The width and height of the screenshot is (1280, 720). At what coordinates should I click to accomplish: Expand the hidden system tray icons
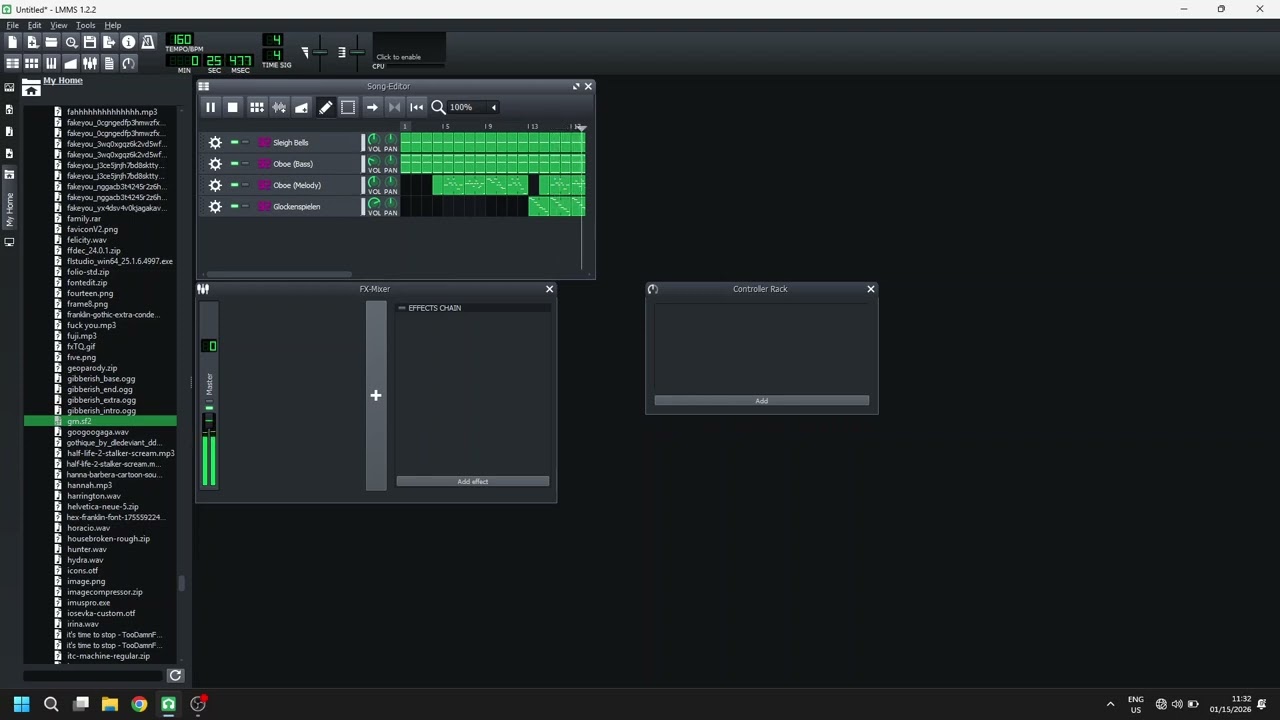(x=1110, y=704)
